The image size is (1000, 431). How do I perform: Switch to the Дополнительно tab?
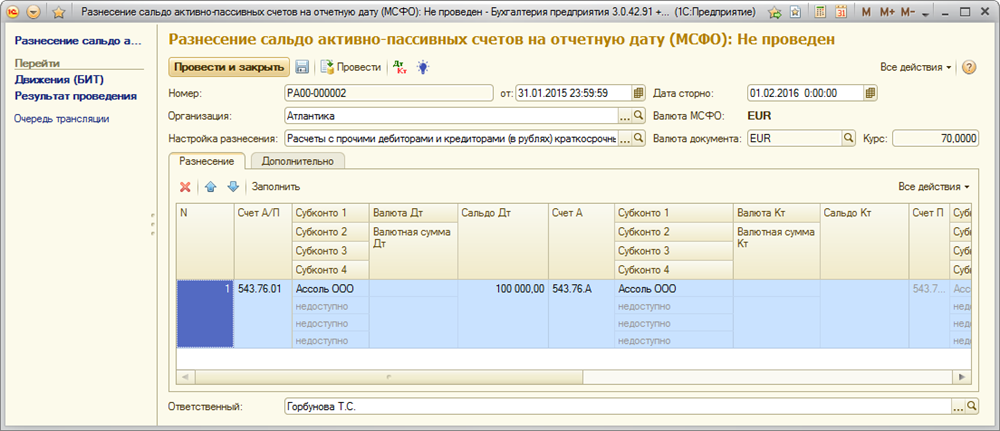(x=297, y=160)
